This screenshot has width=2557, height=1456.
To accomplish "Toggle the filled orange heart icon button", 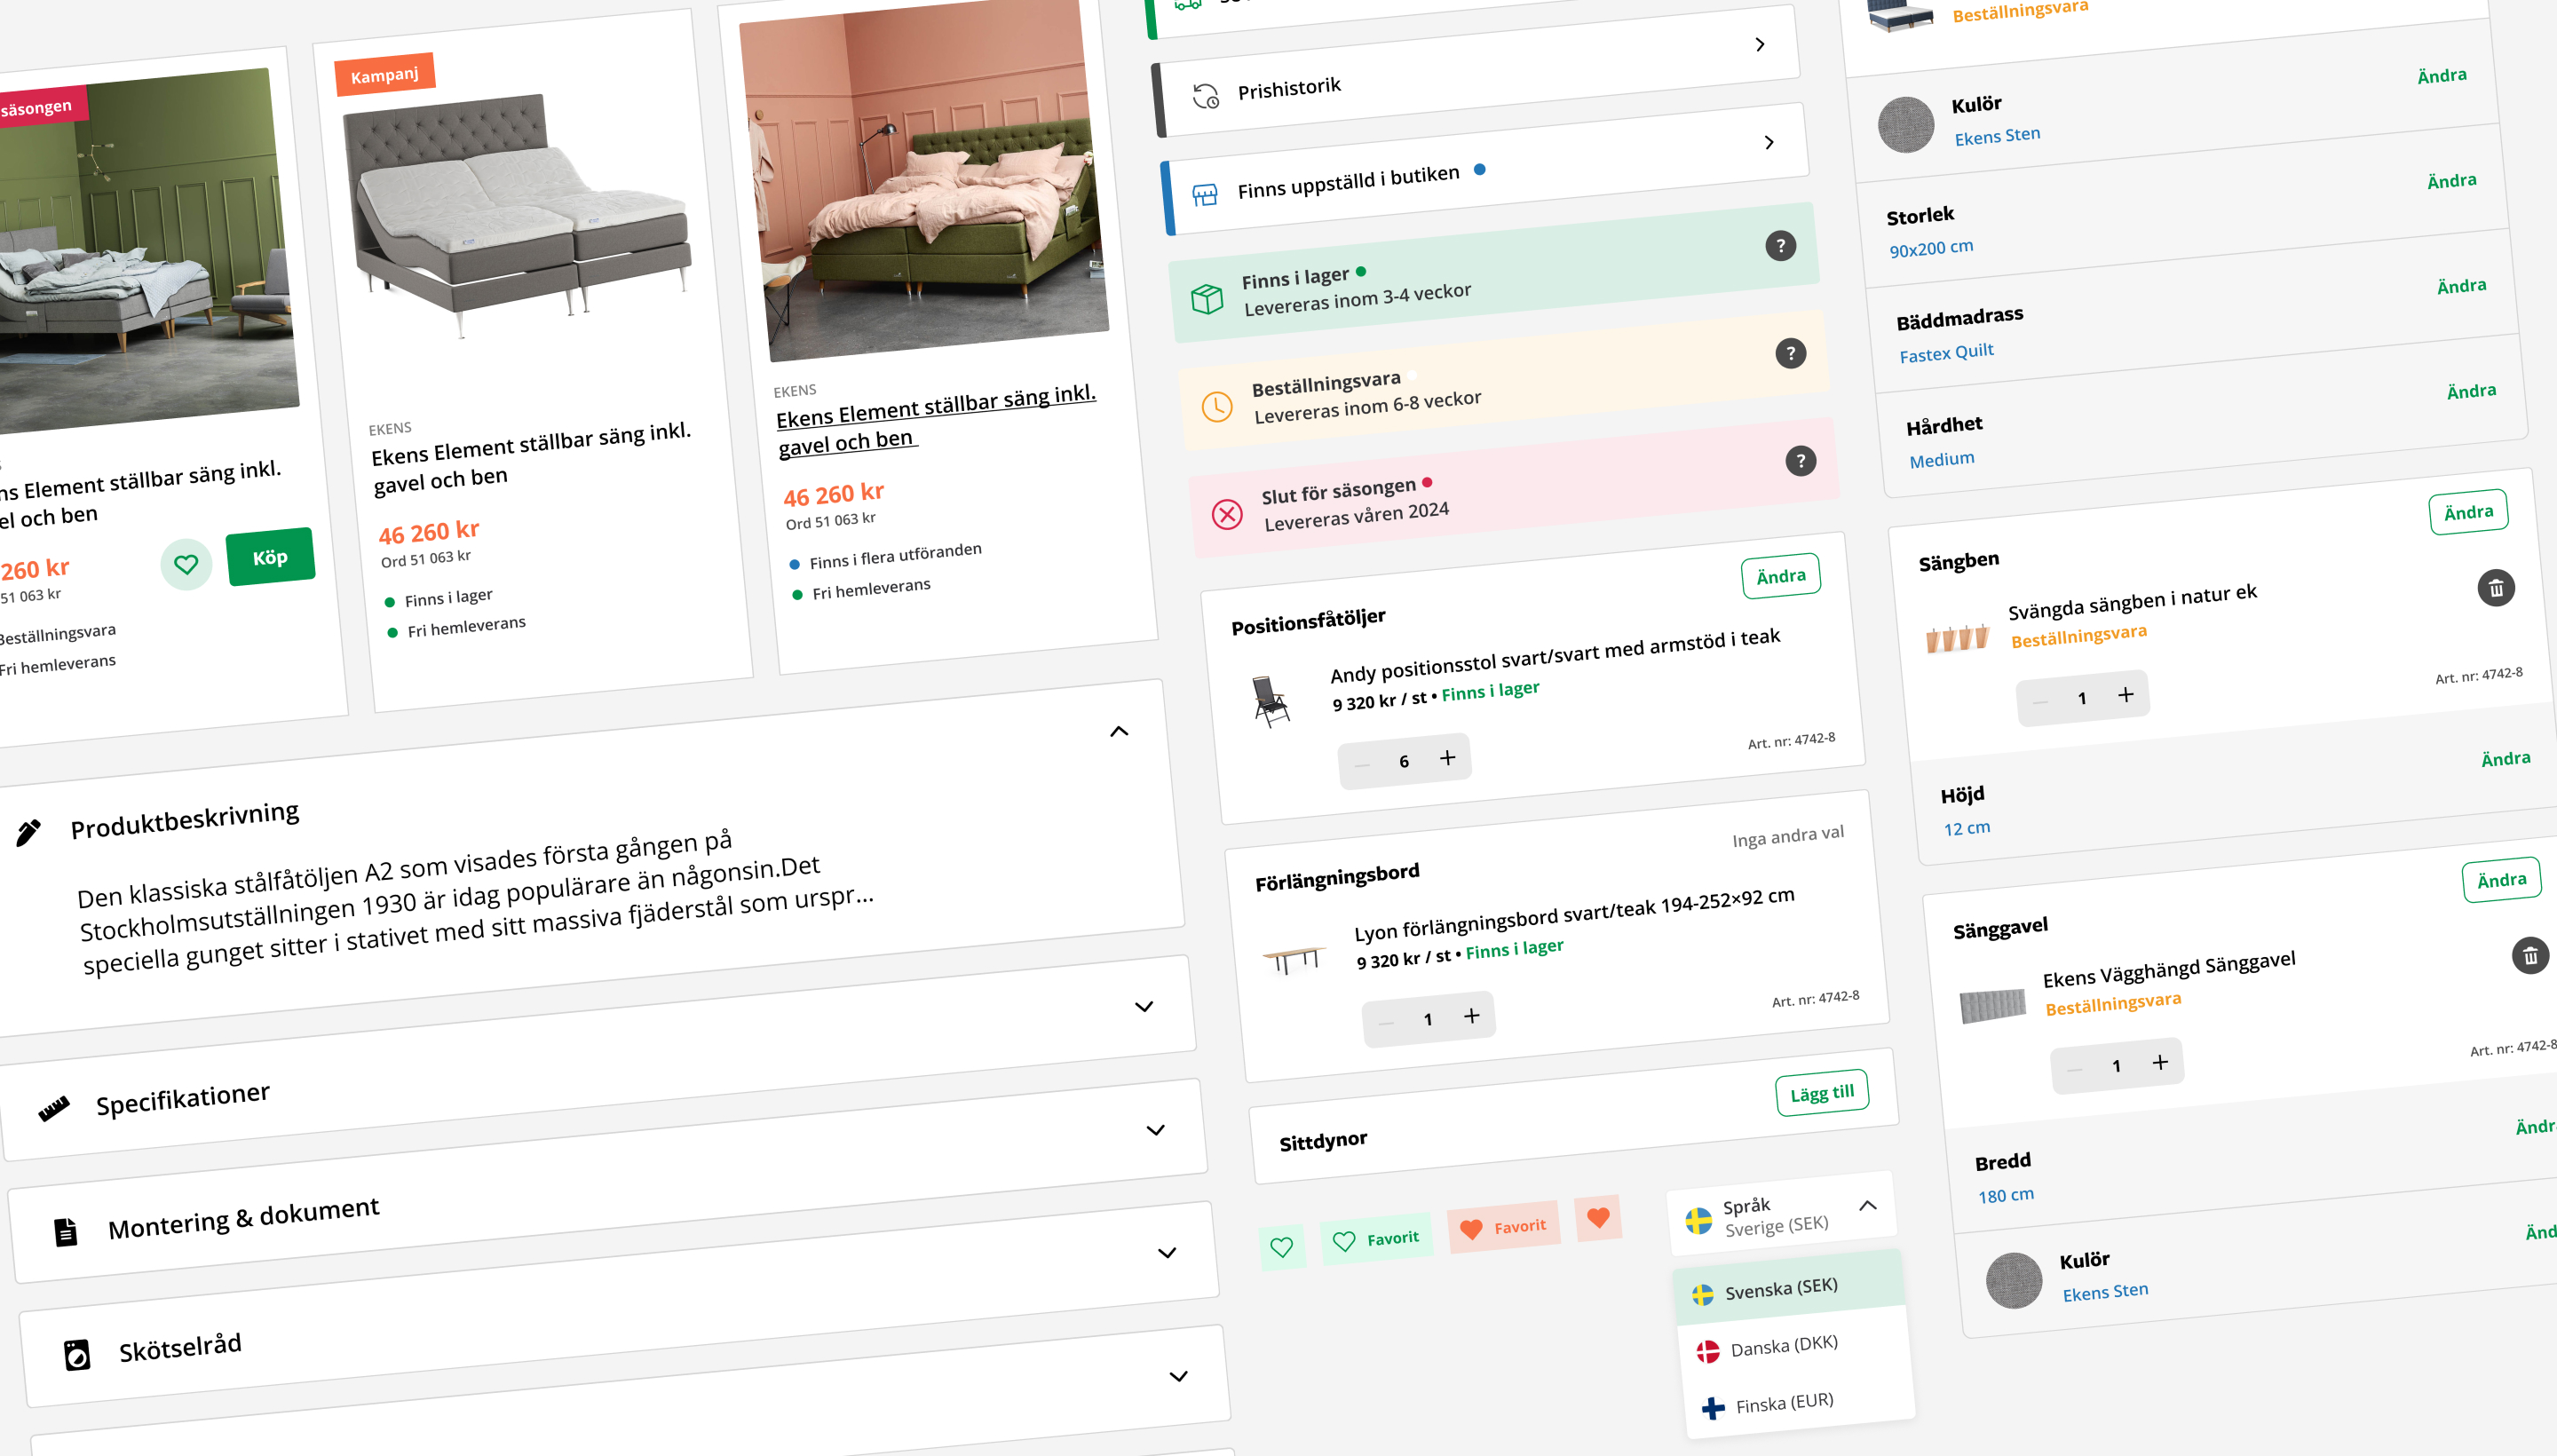I will (1598, 1218).
